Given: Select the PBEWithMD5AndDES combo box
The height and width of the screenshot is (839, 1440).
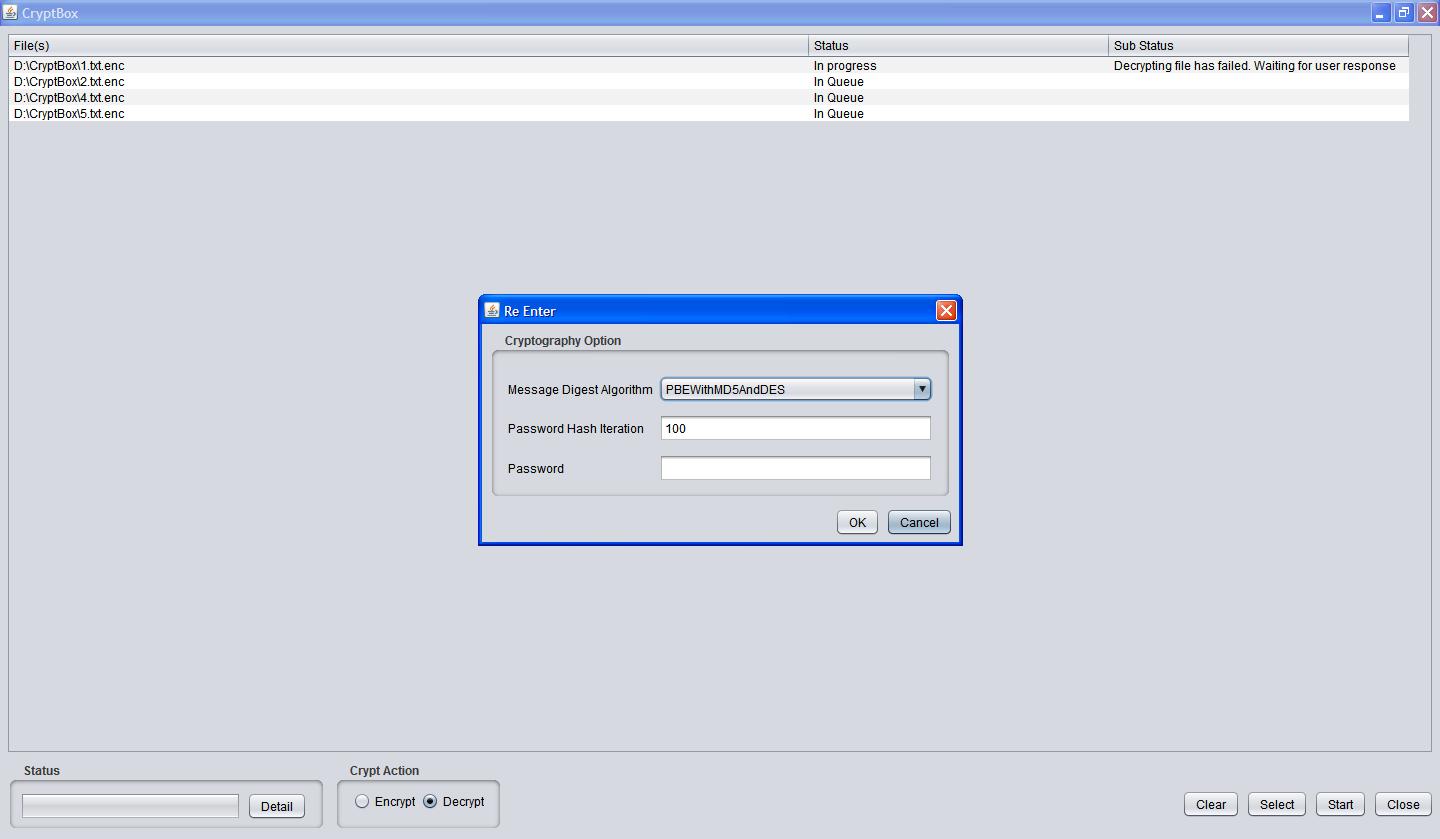Looking at the screenshot, I should [x=796, y=389].
